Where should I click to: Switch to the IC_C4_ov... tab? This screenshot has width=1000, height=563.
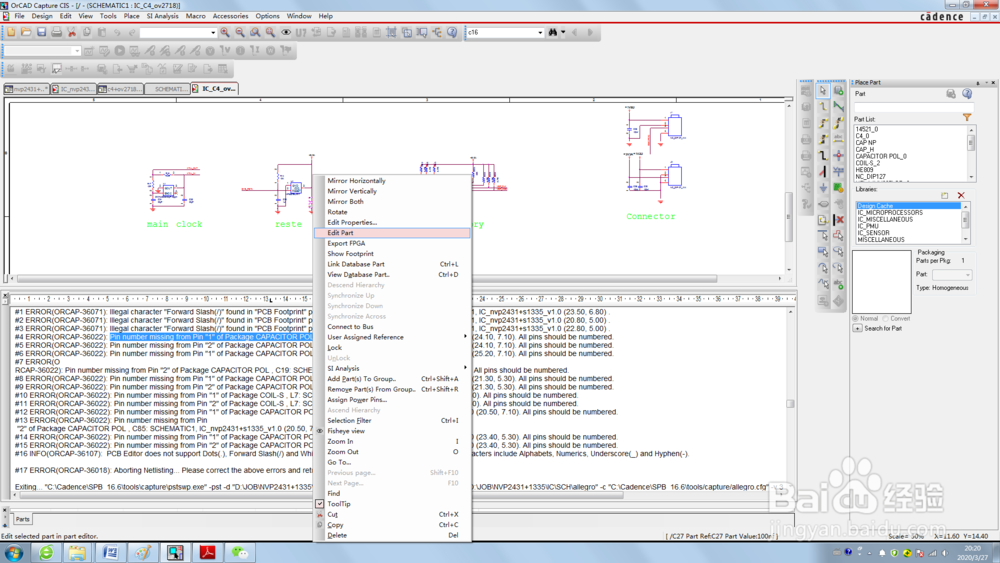click(215, 89)
